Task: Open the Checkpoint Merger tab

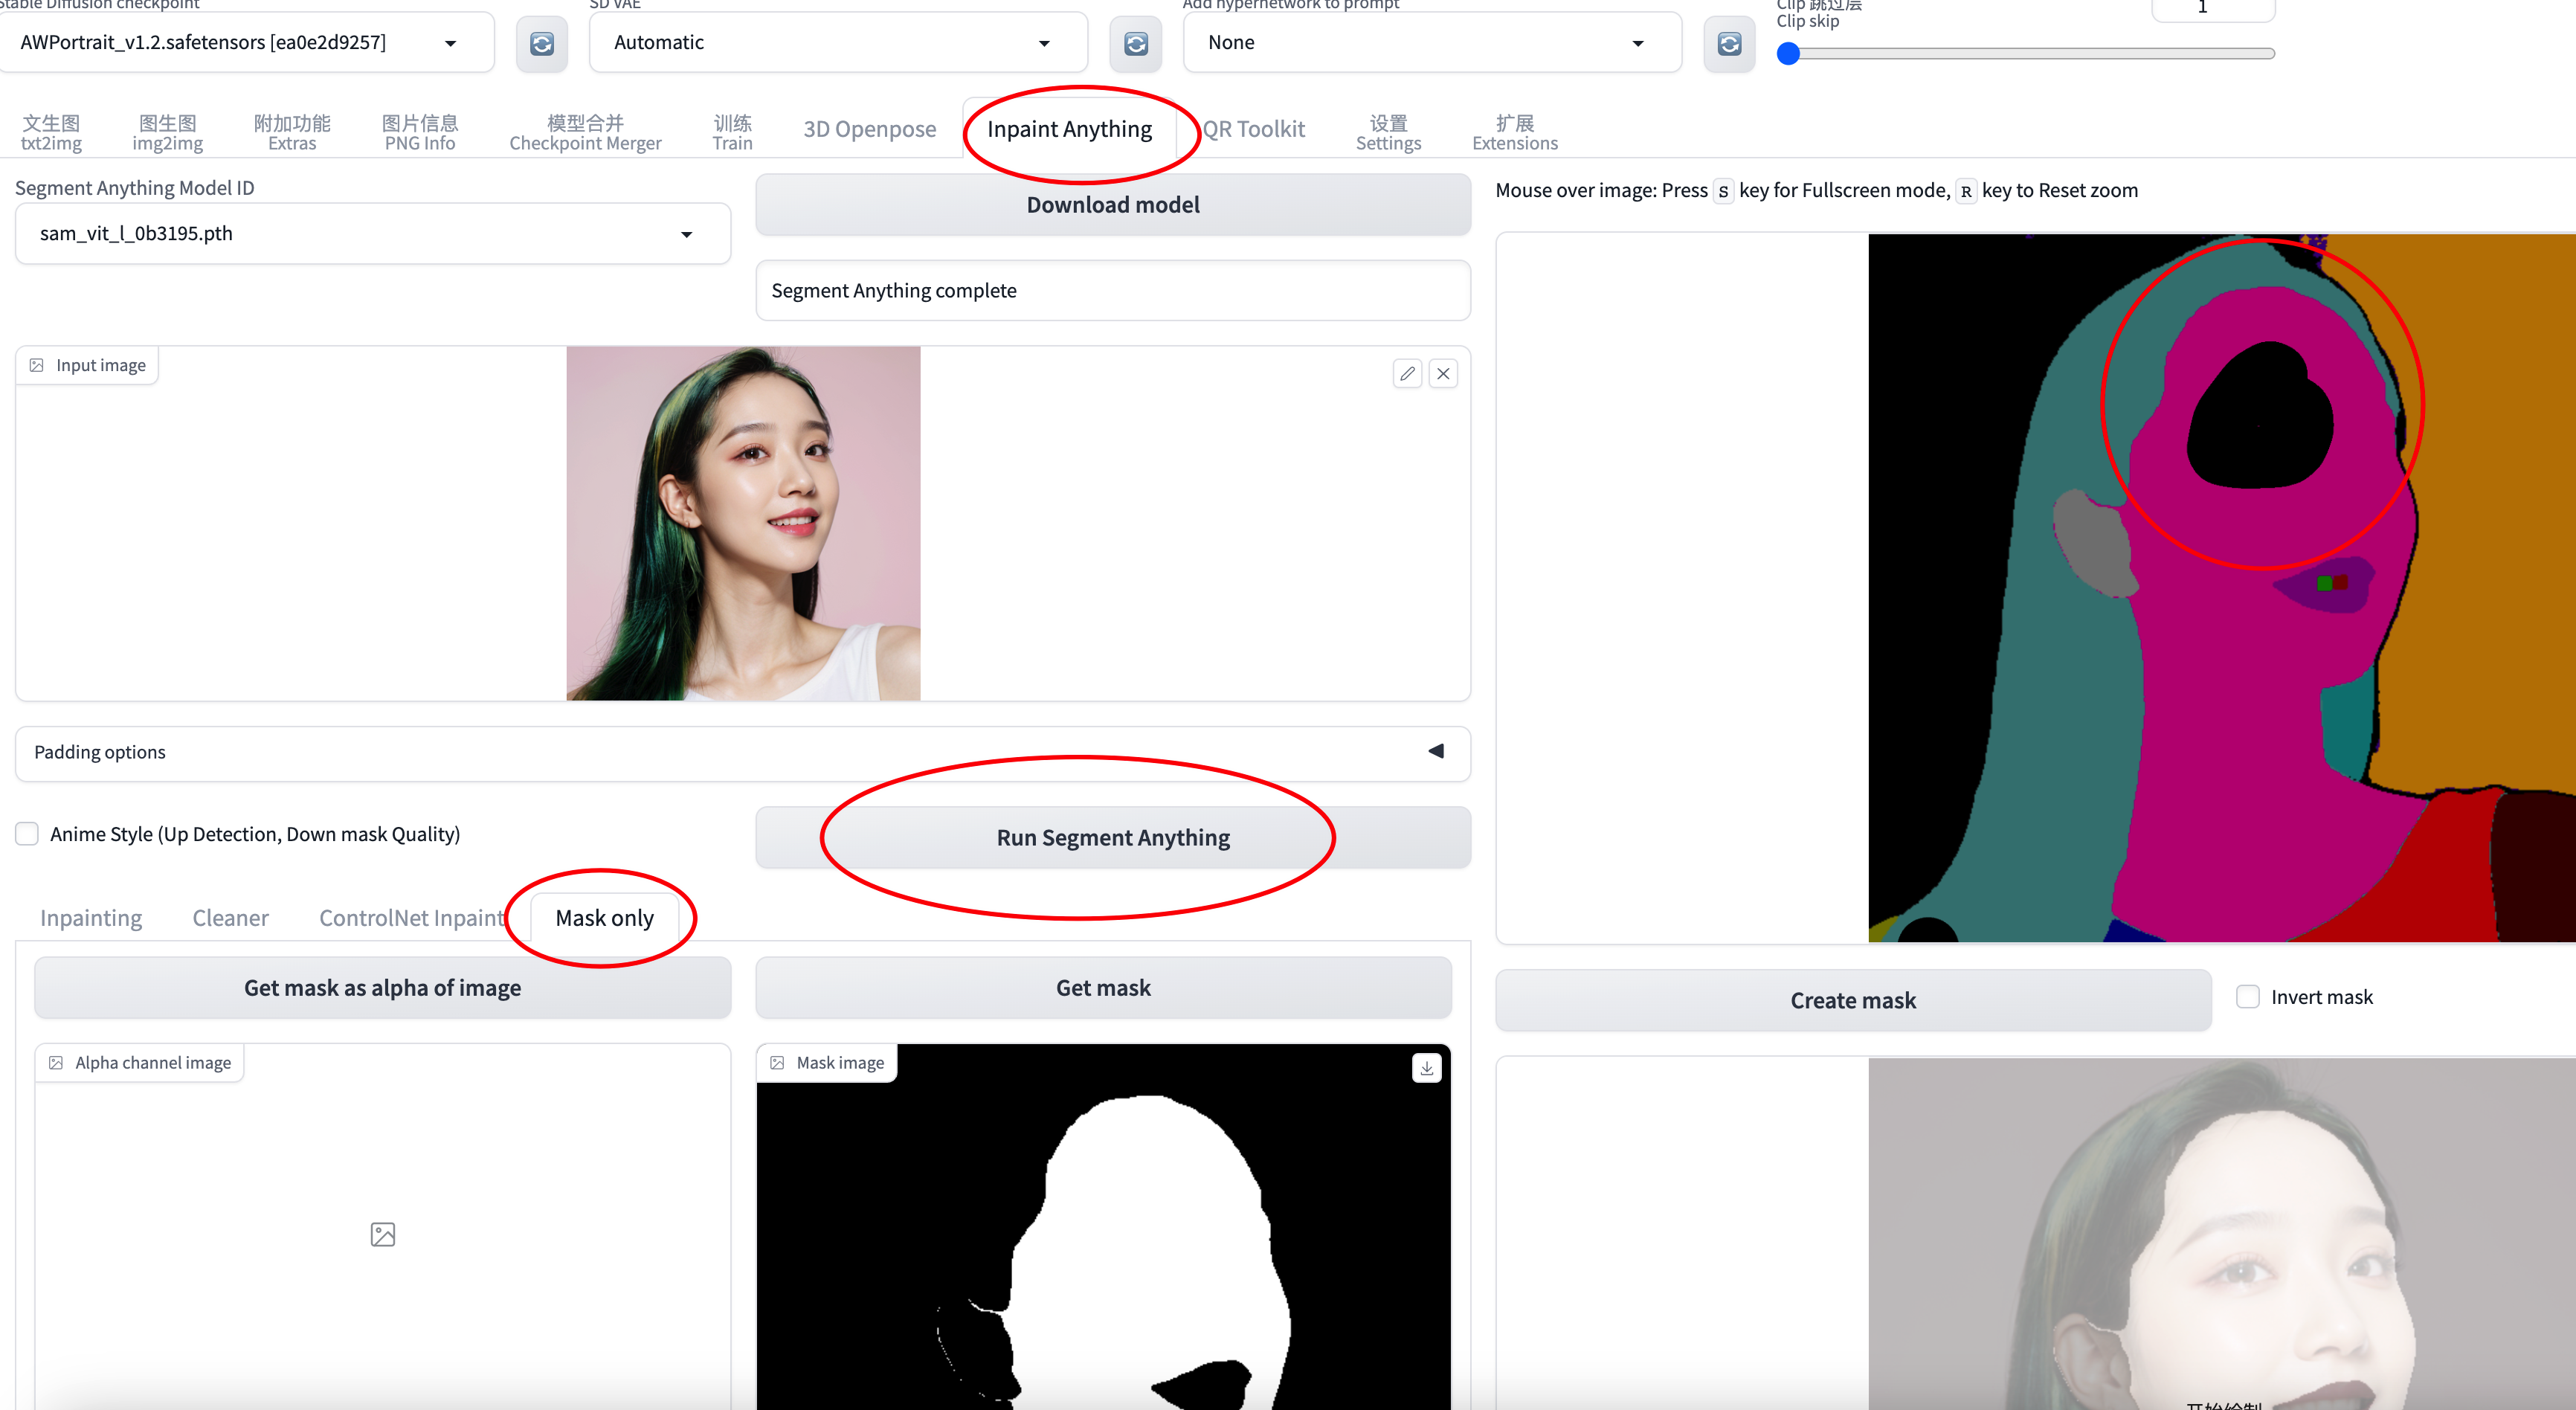Action: [585, 132]
